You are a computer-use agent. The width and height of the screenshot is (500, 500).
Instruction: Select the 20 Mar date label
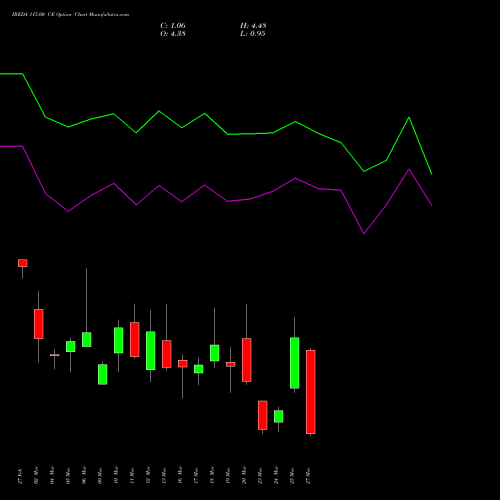[x=244, y=476]
